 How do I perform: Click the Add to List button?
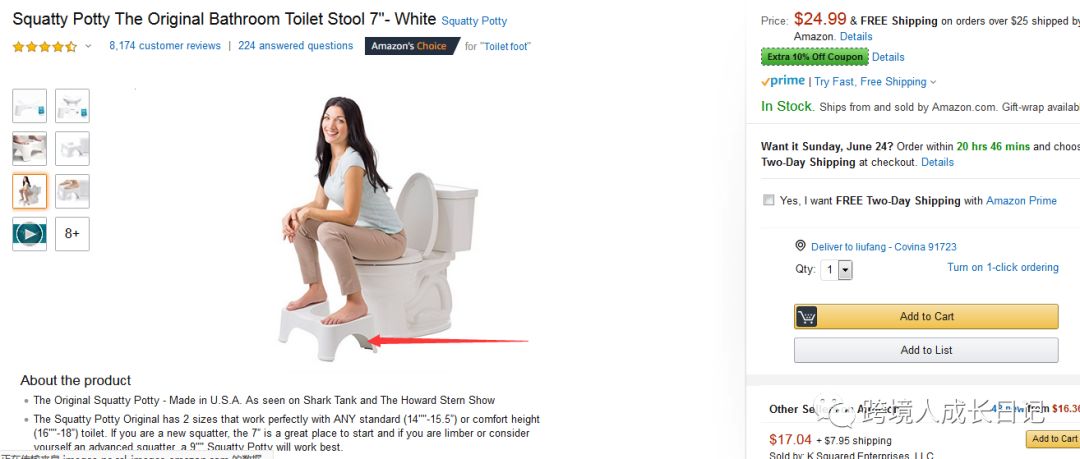point(926,350)
